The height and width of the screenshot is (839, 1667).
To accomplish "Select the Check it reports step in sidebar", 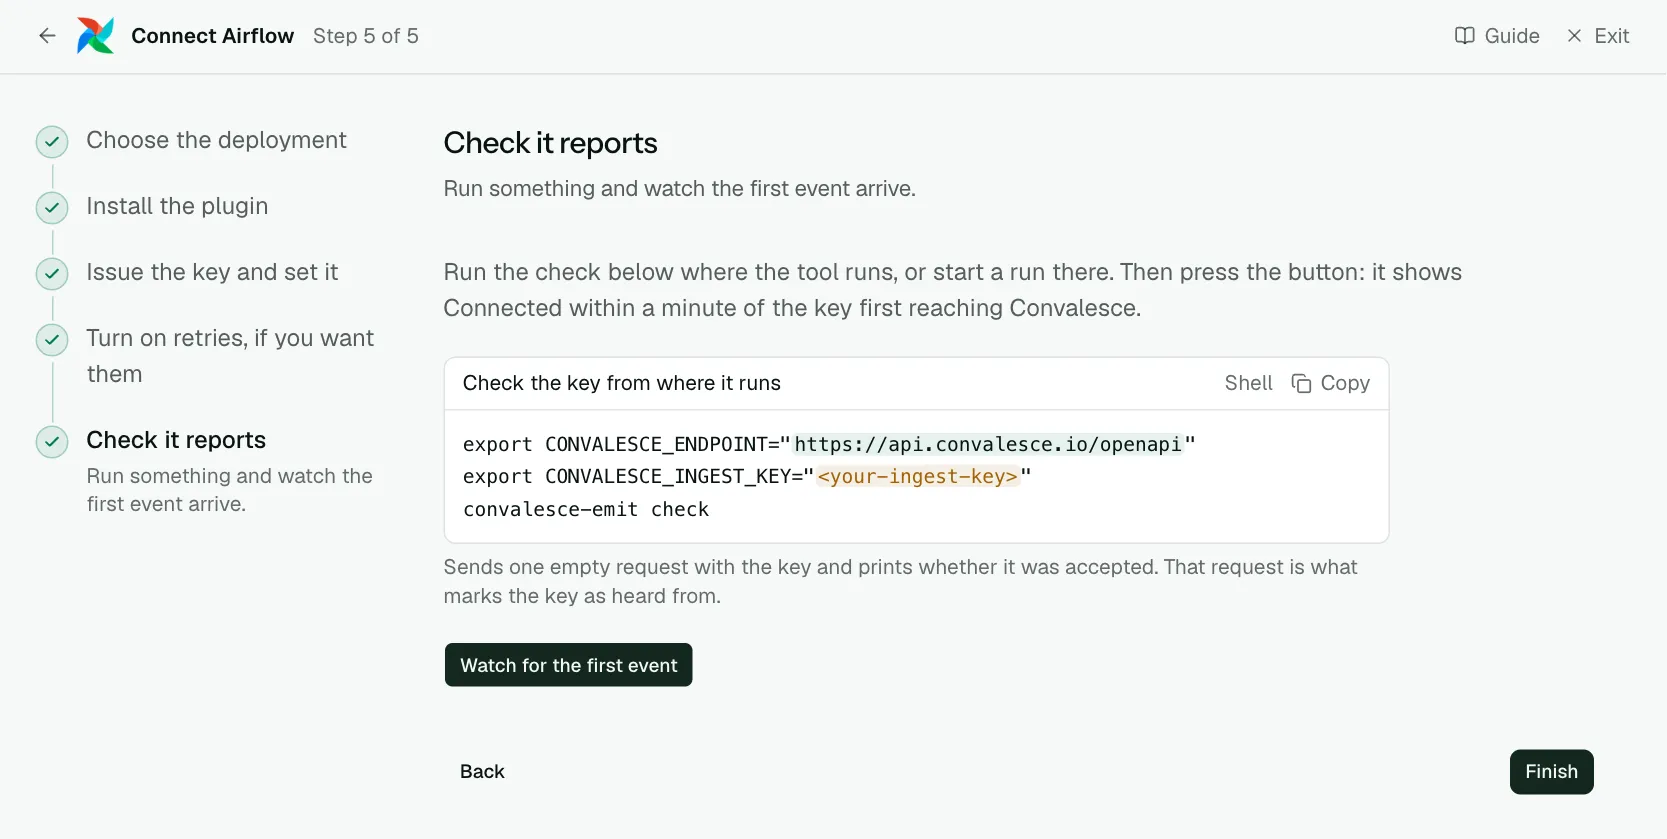I will 176,440.
